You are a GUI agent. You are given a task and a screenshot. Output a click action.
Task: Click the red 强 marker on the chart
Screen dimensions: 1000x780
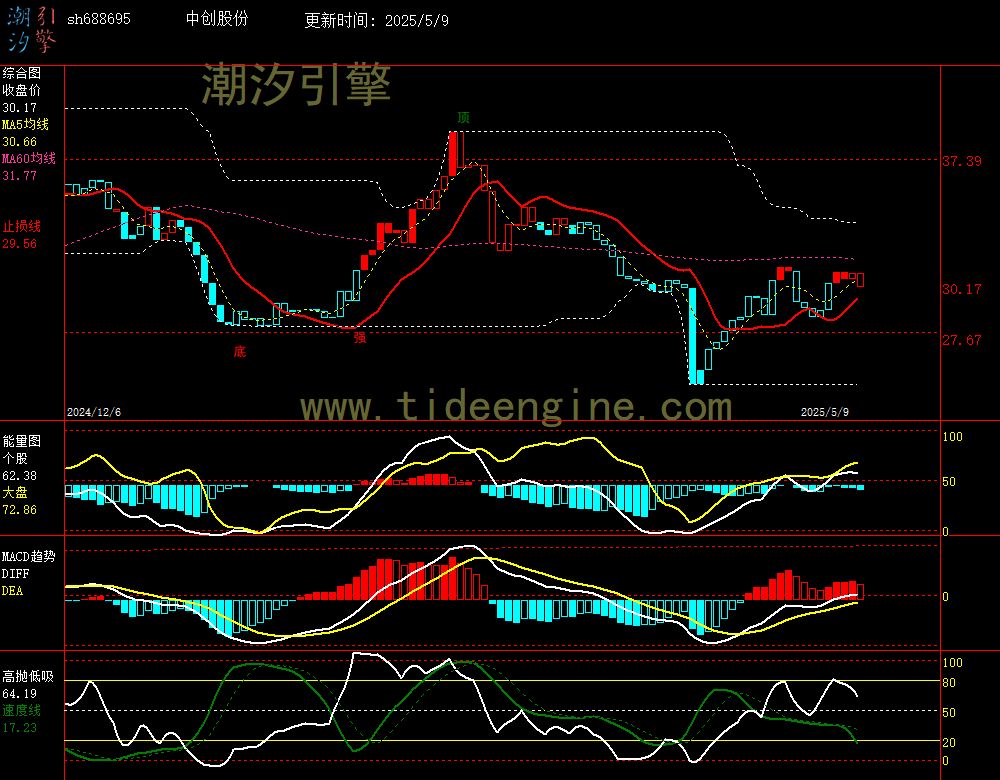[x=360, y=337]
